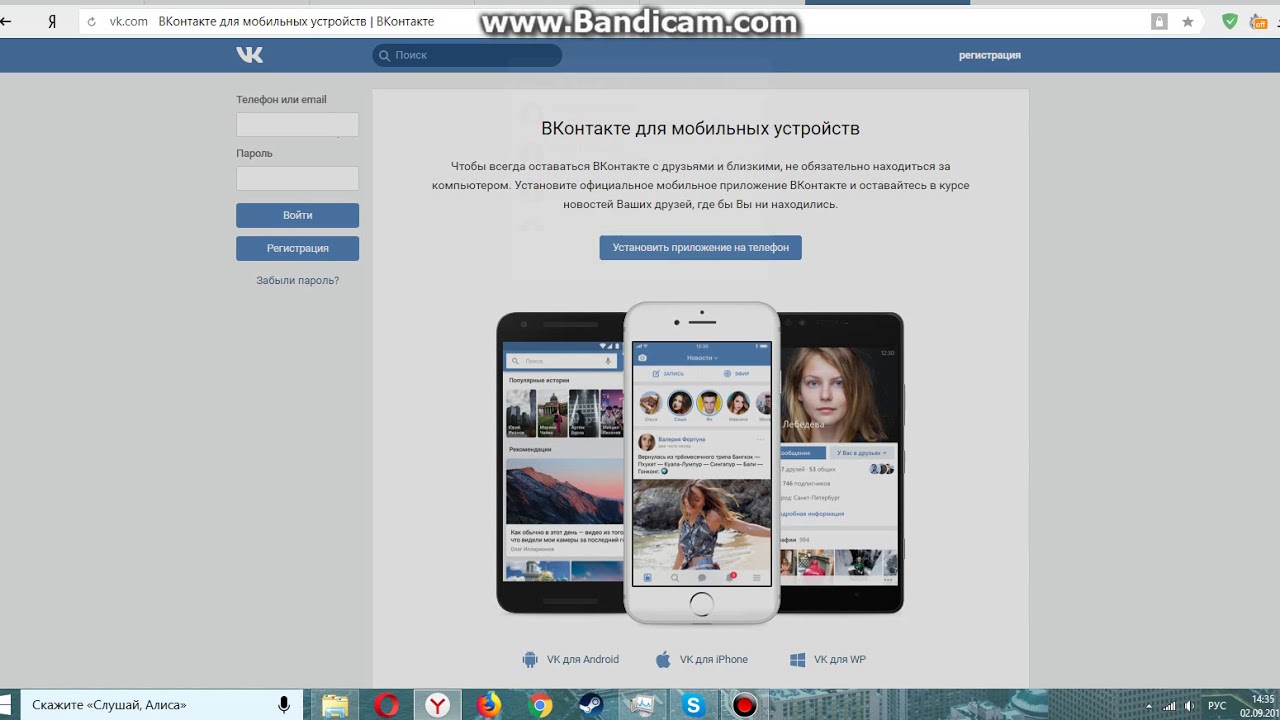Click the left Android phone mockup image
Screen dimensions: 1280x720
[560, 463]
